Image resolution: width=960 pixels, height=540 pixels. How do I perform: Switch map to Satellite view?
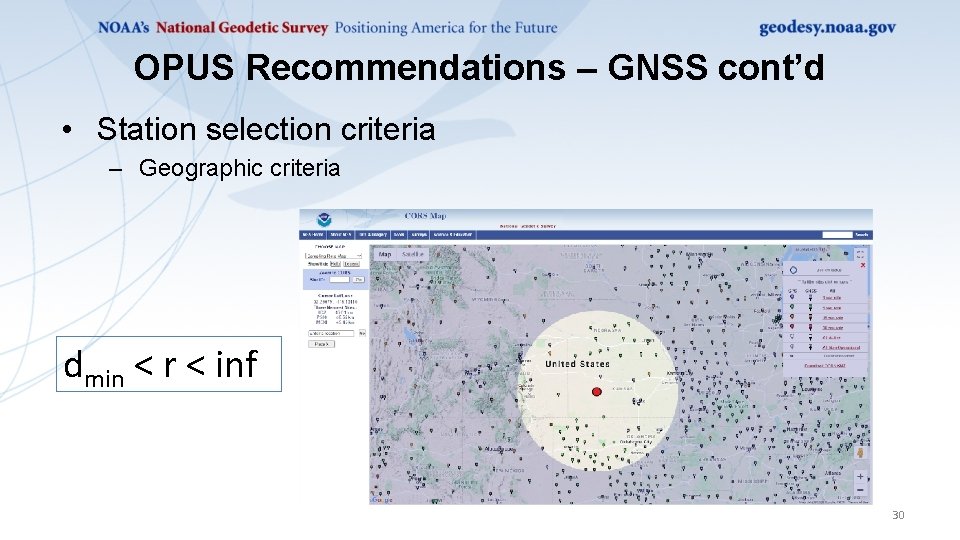click(413, 254)
